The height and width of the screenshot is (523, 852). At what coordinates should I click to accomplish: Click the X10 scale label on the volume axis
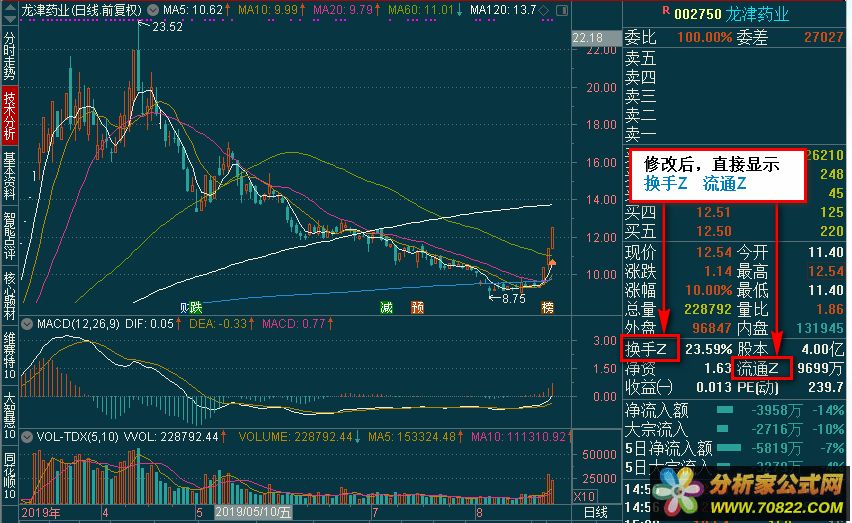tap(584, 496)
